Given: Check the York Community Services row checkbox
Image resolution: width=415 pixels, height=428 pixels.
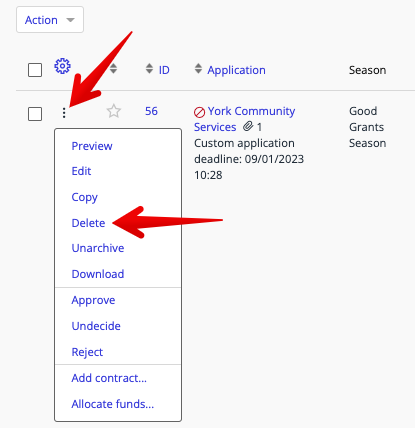Looking at the screenshot, I should pos(35,114).
